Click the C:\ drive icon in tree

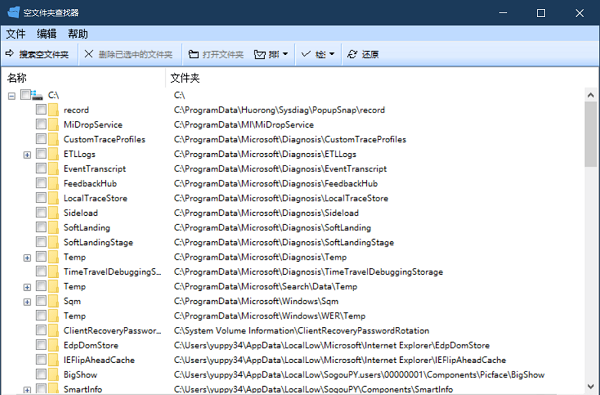[37, 95]
